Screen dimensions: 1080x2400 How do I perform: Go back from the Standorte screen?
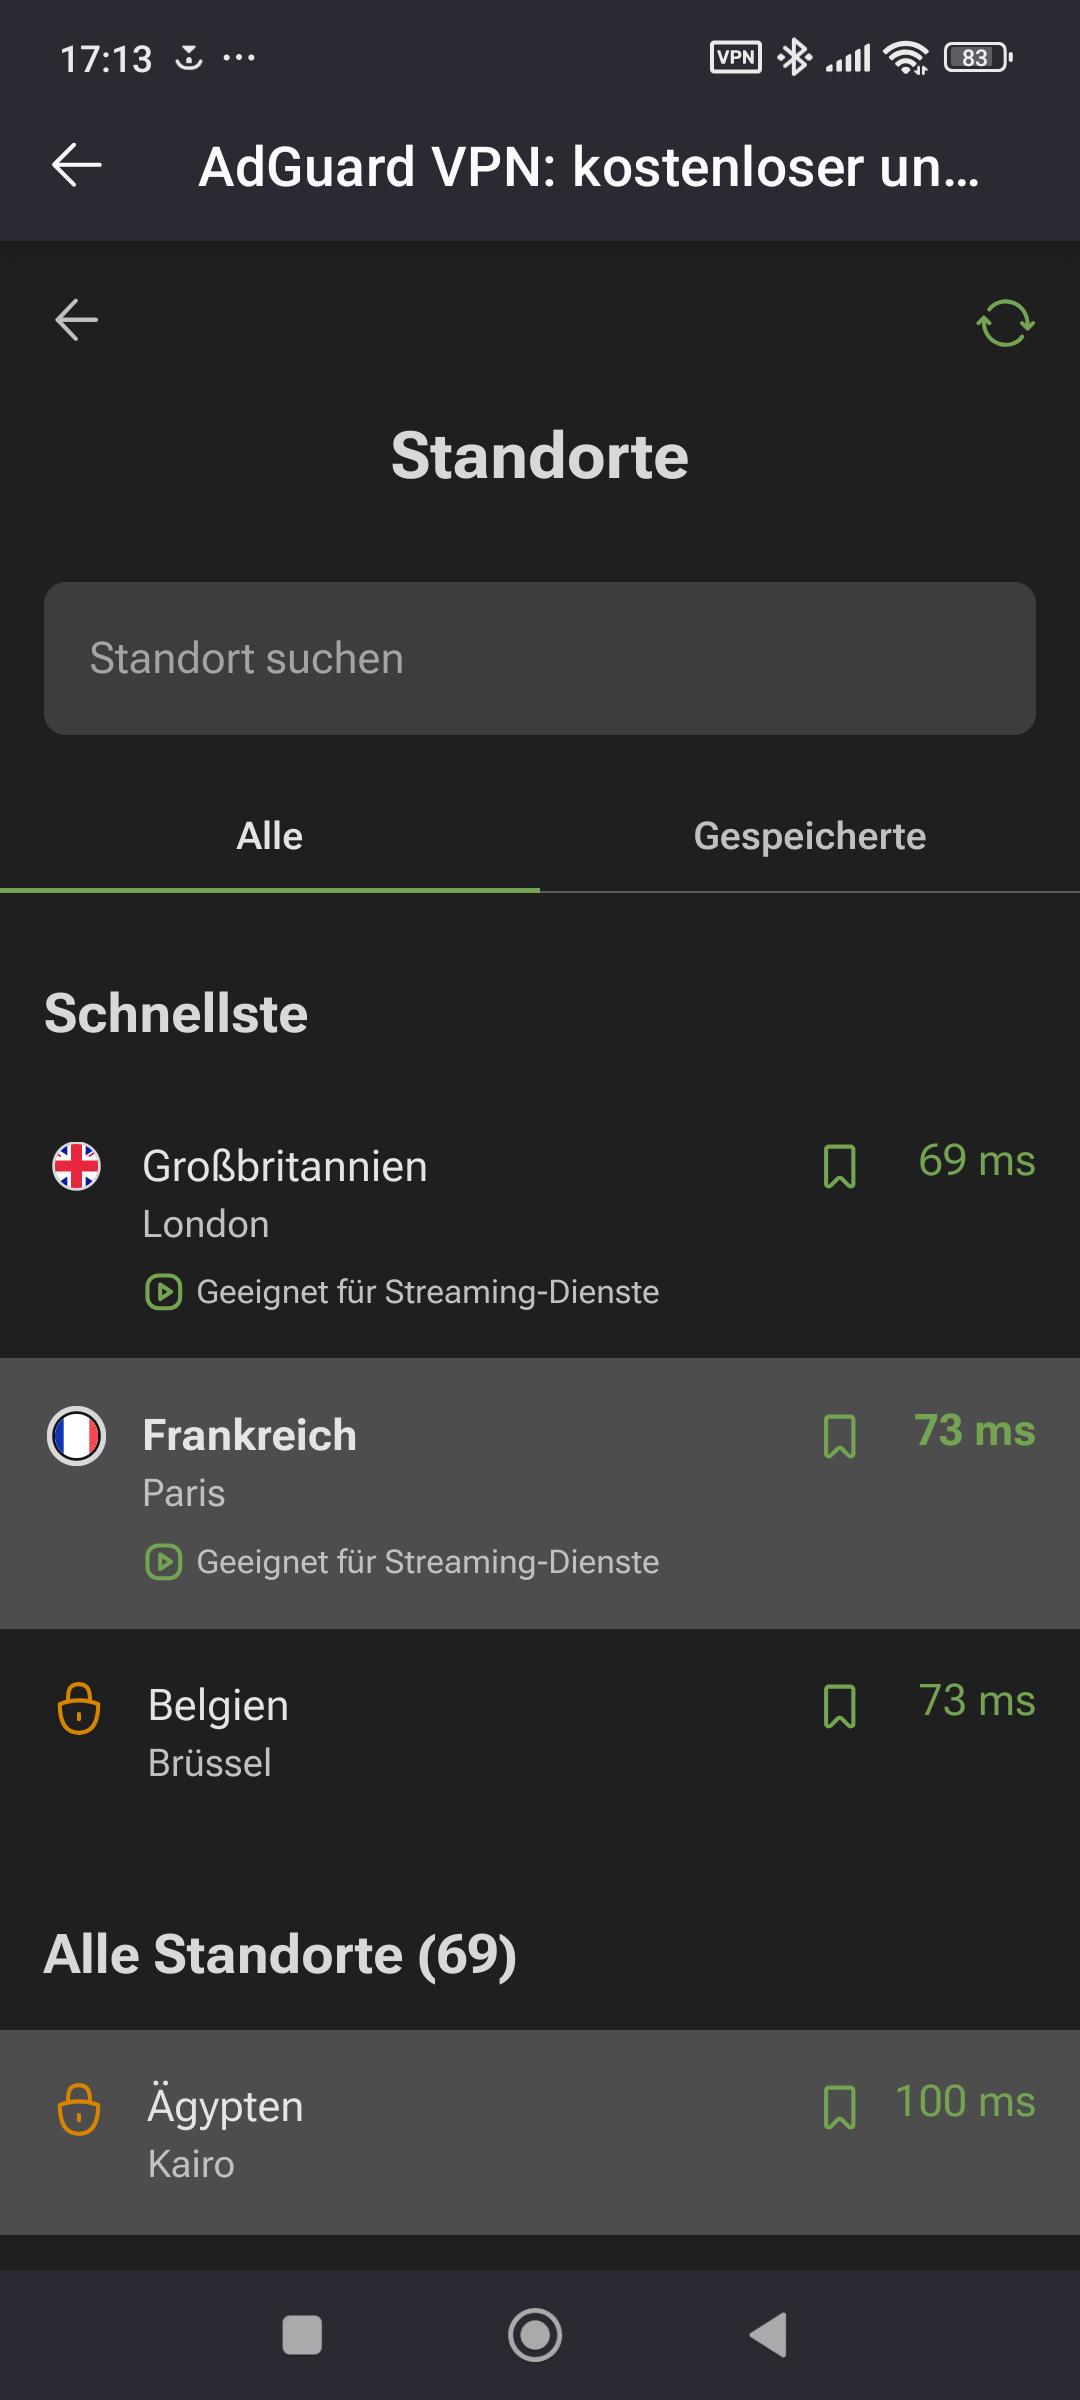(76, 321)
